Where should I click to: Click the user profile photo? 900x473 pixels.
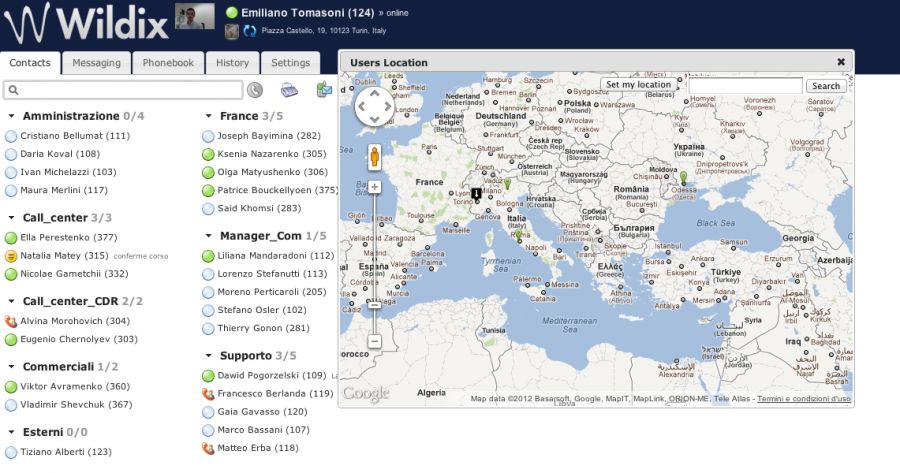[195, 16]
